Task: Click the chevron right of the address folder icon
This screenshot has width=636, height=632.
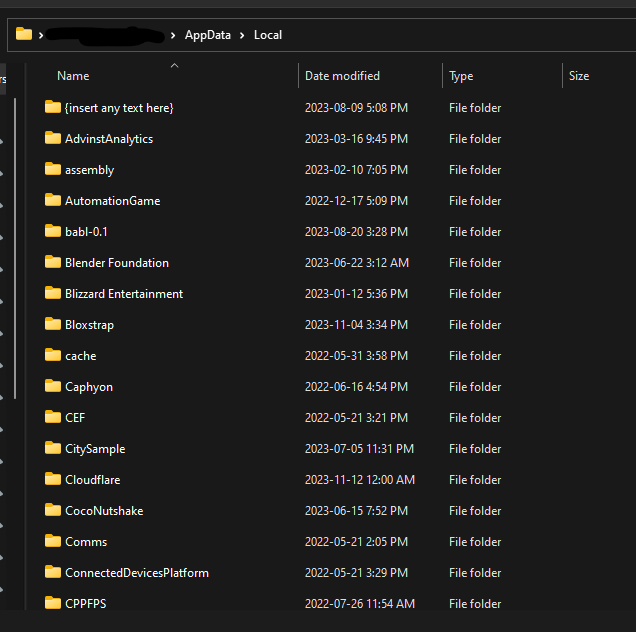Action: pyautogui.click(x=41, y=36)
